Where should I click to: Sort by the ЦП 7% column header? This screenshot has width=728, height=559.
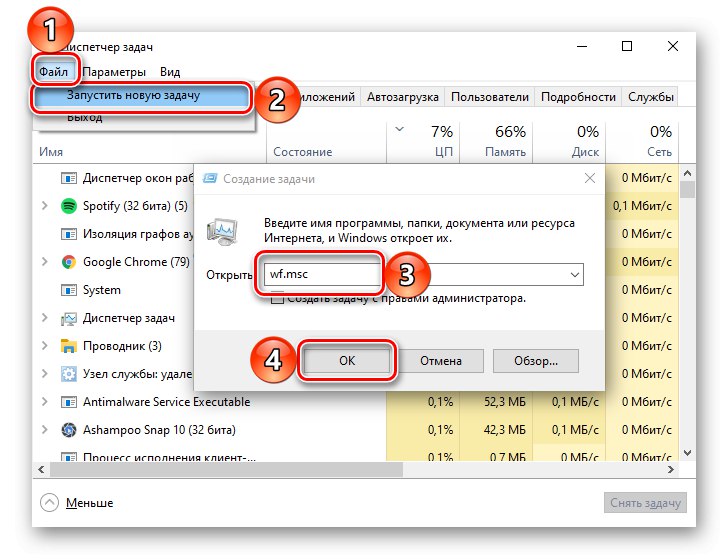pos(423,143)
